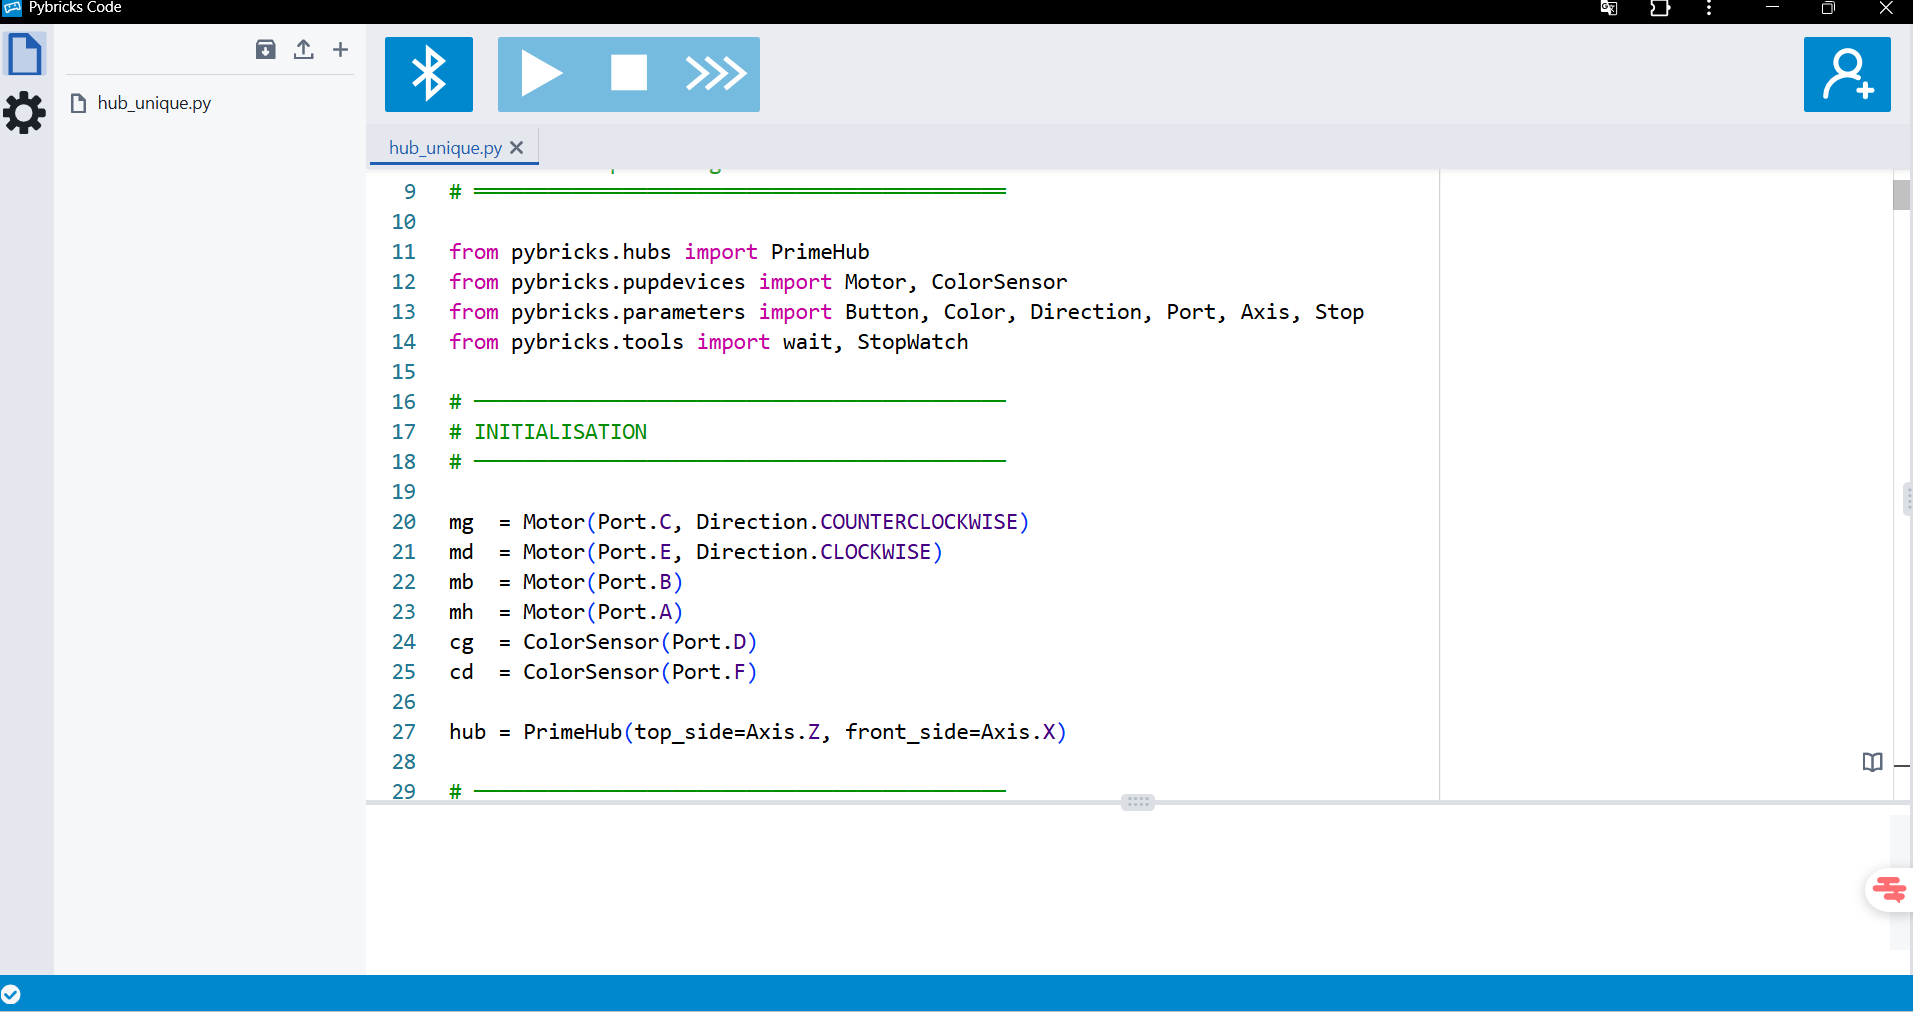This screenshot has width=1913, height=1012.
Task: Click CLOCKWISE on line 21
Action: point(875,552)
